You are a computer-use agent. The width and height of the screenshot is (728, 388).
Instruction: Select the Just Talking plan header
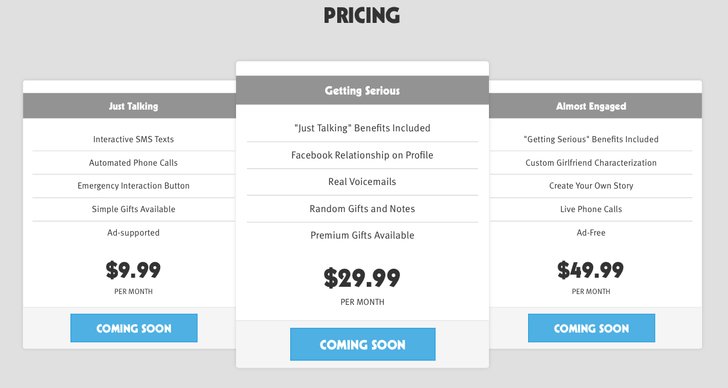(130, 106)
